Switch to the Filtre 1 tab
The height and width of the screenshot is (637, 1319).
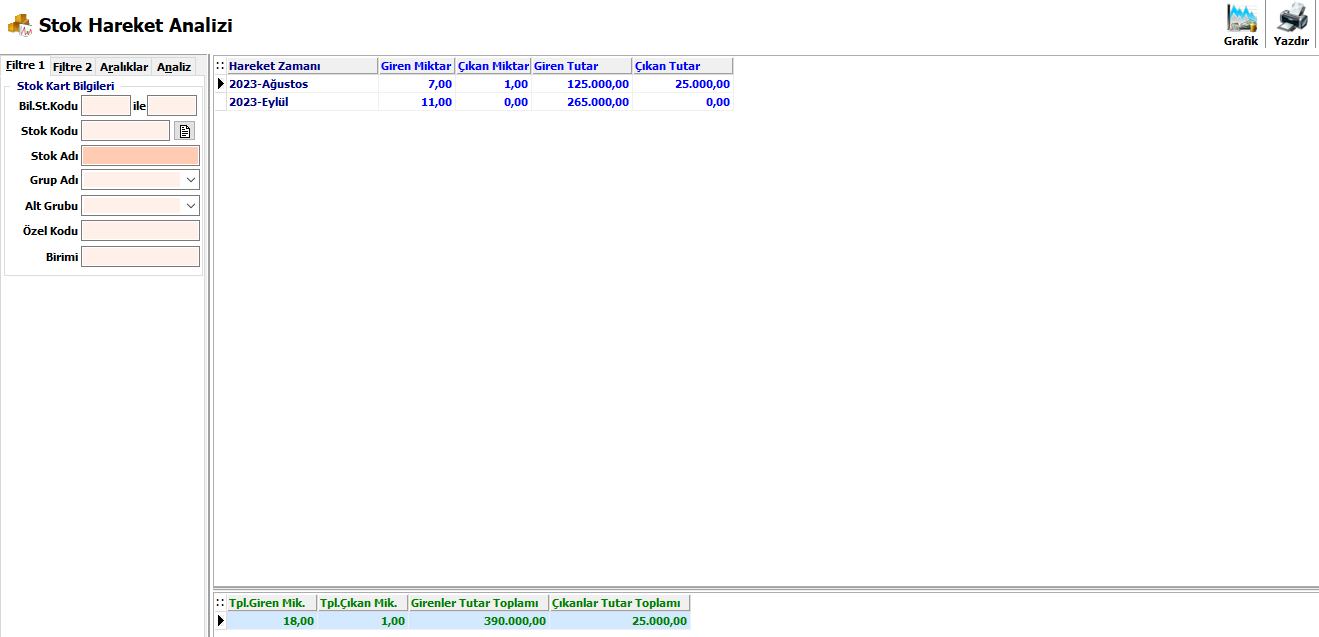click(x=26, y=66)
